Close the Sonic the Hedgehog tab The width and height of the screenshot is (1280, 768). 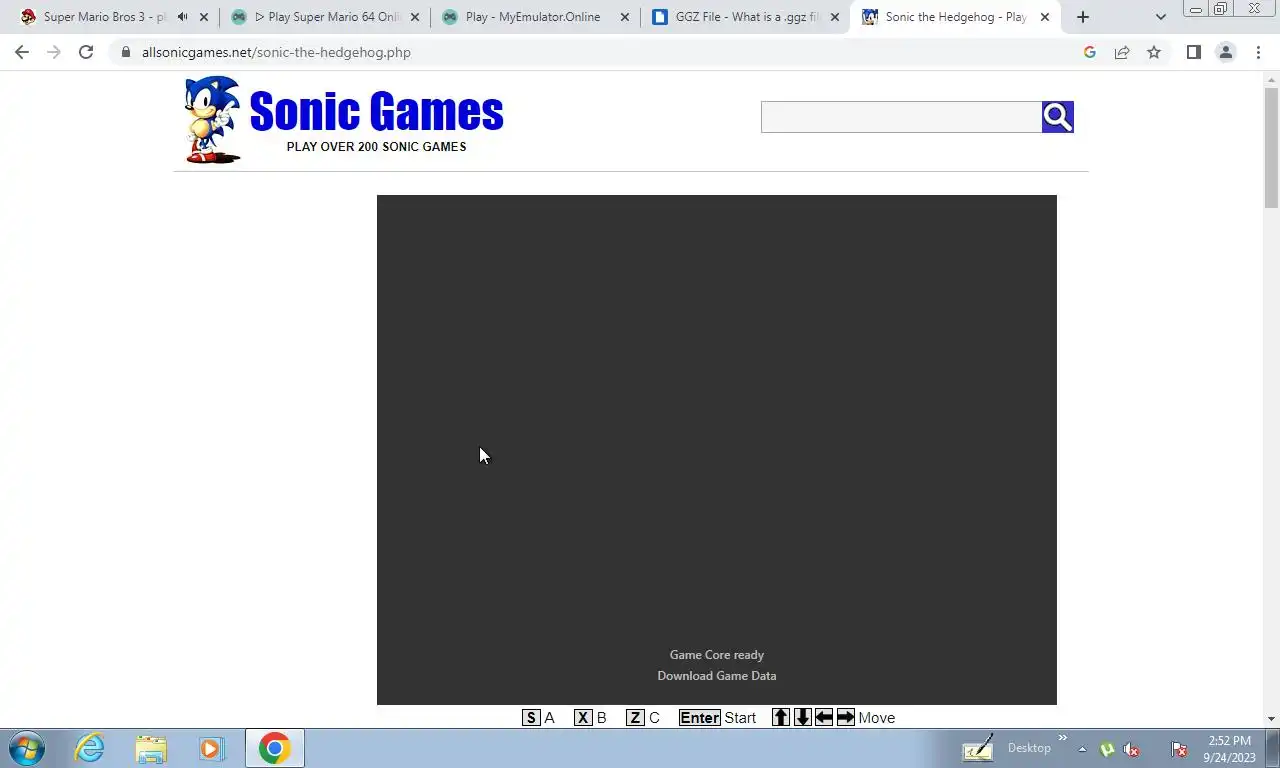pos(1045,17)
